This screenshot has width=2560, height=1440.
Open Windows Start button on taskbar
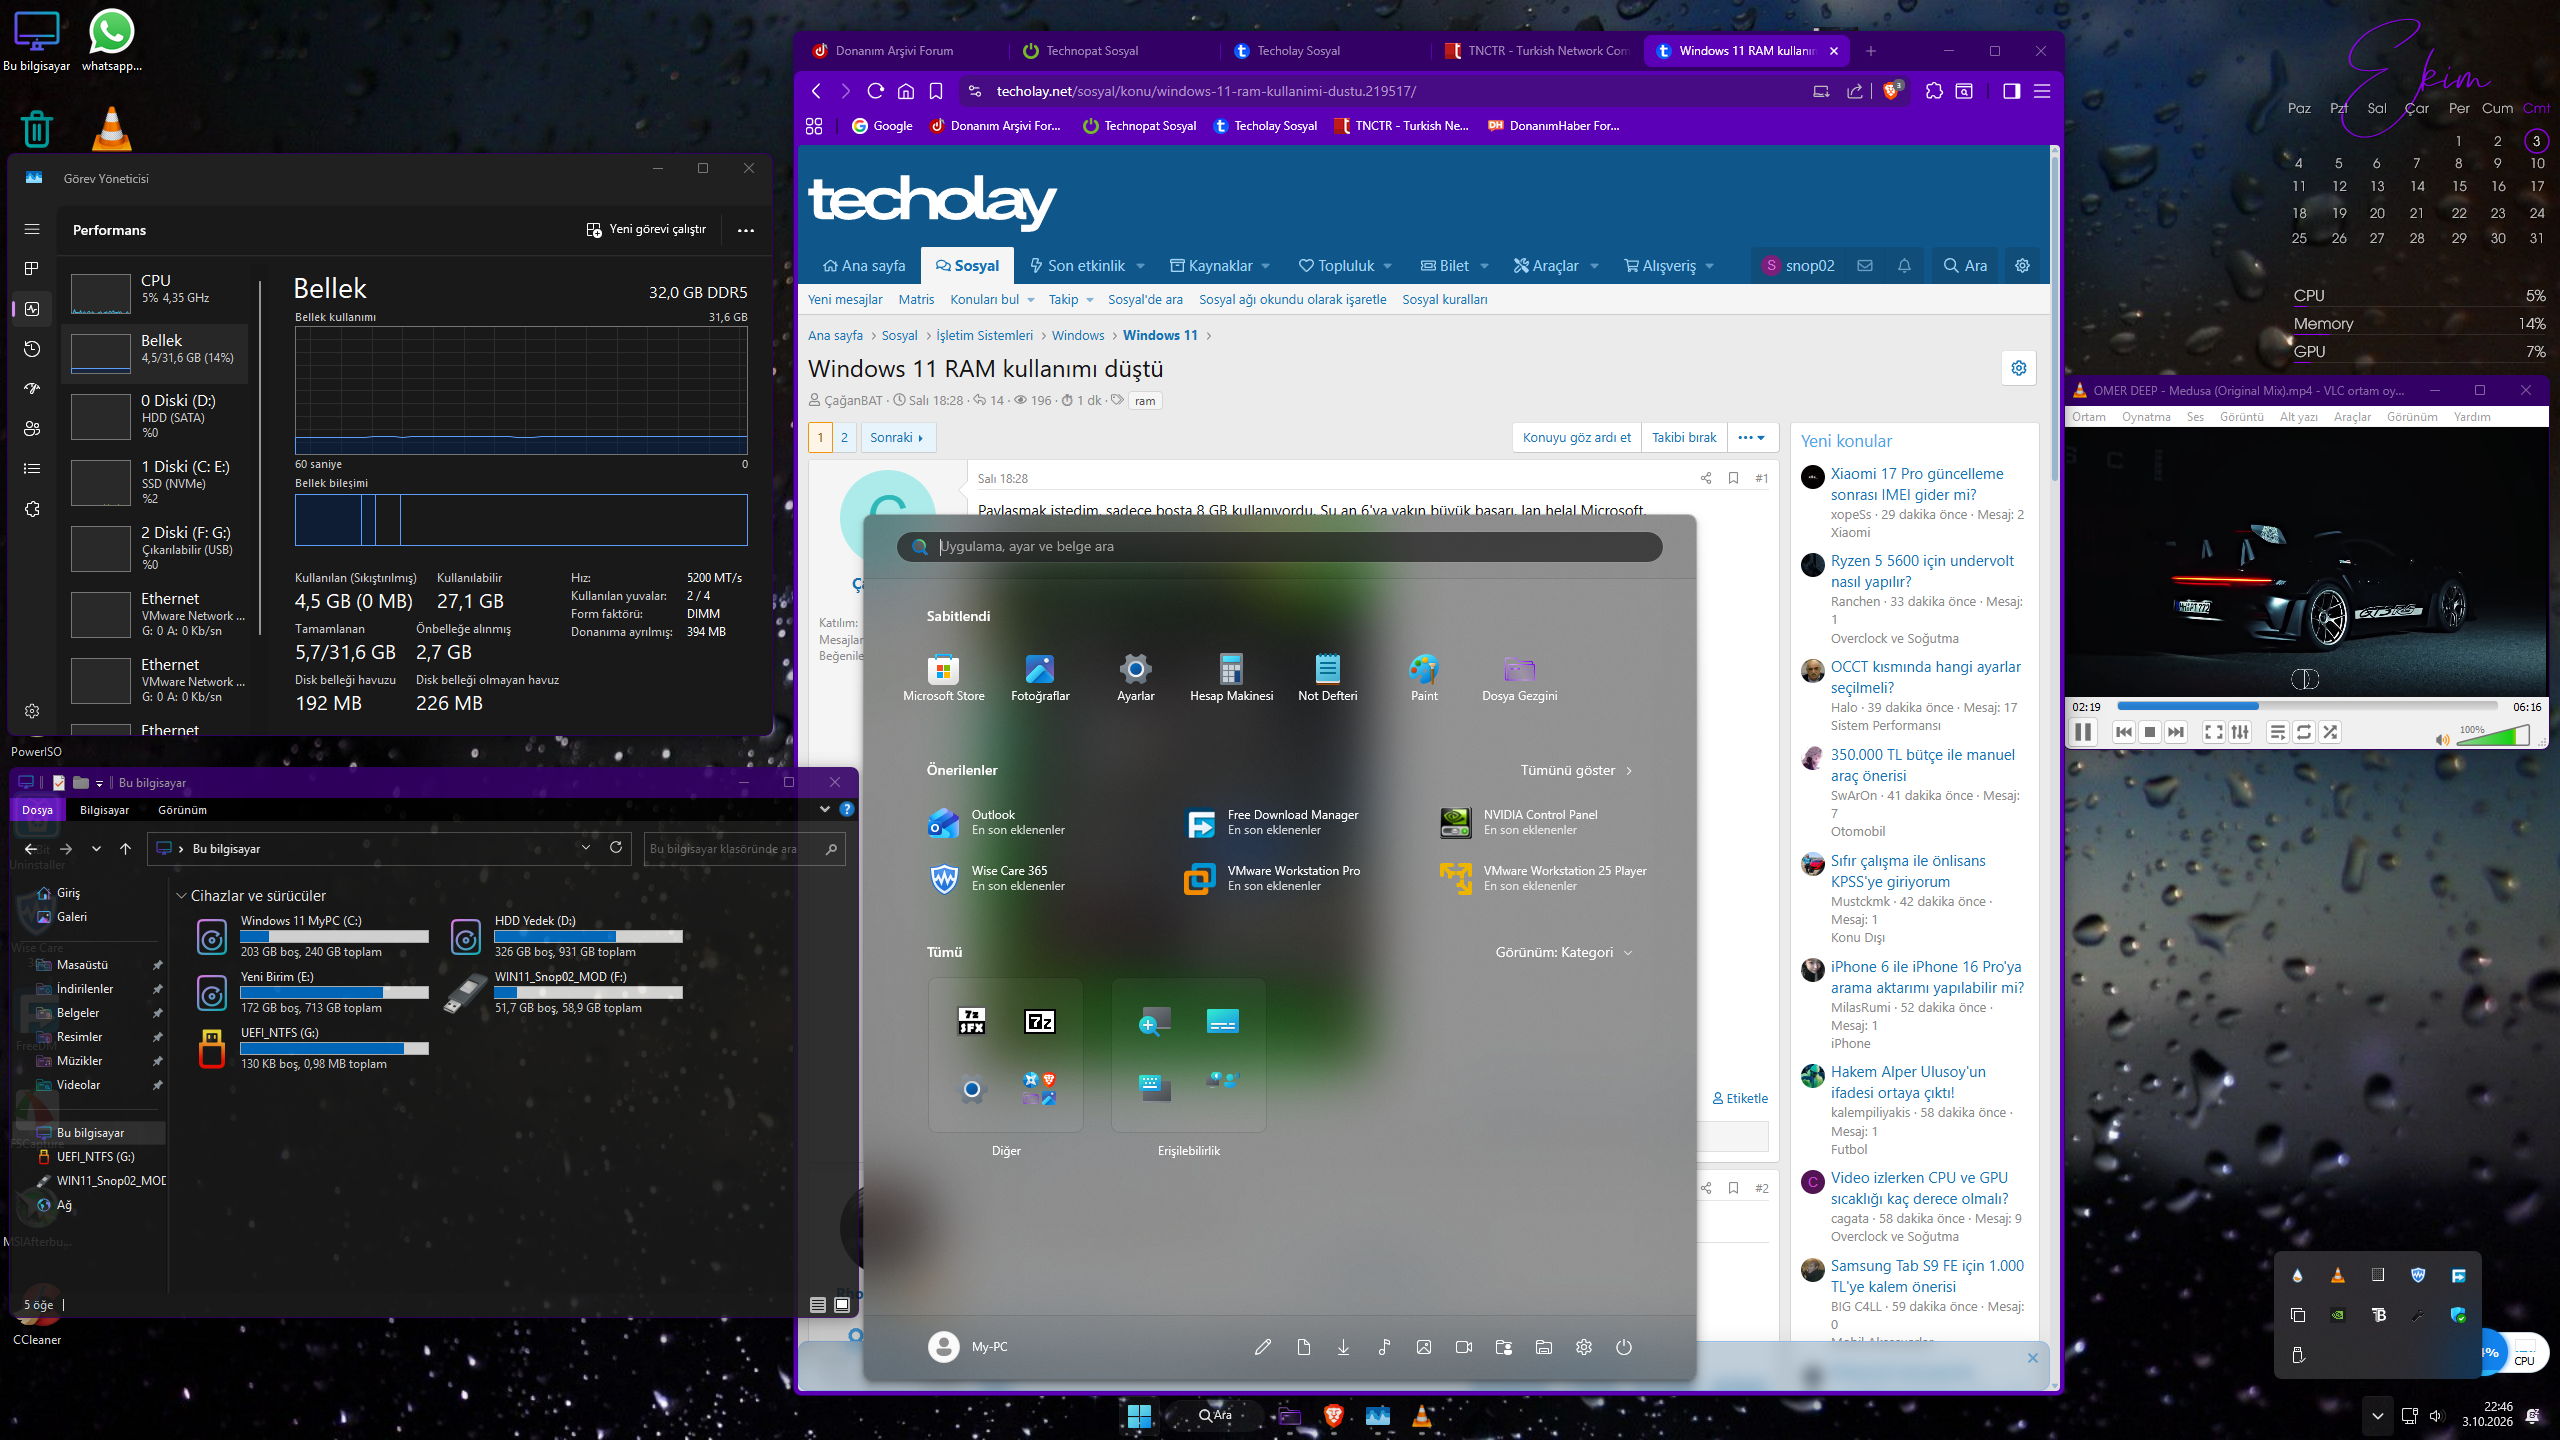pyautogui.click(x=1138, y=1415)
